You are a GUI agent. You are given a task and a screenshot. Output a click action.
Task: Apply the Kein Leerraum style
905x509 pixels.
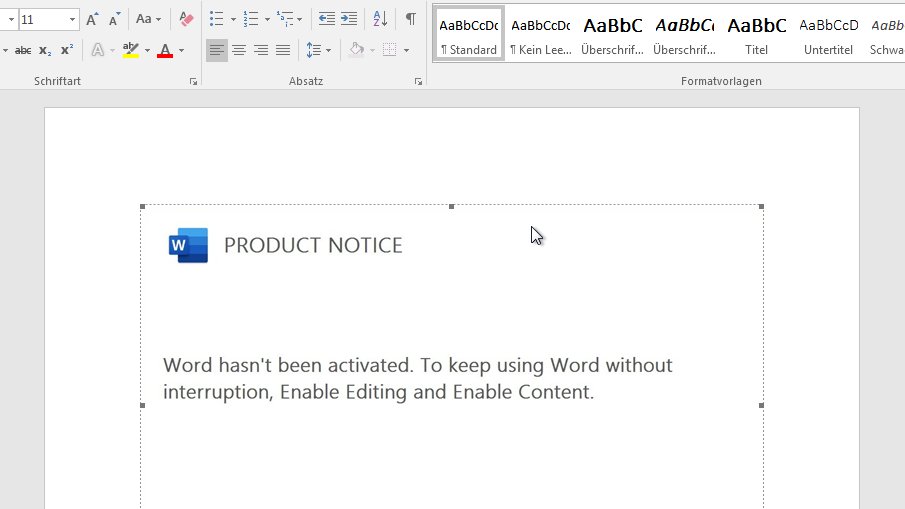pos(541,33)
